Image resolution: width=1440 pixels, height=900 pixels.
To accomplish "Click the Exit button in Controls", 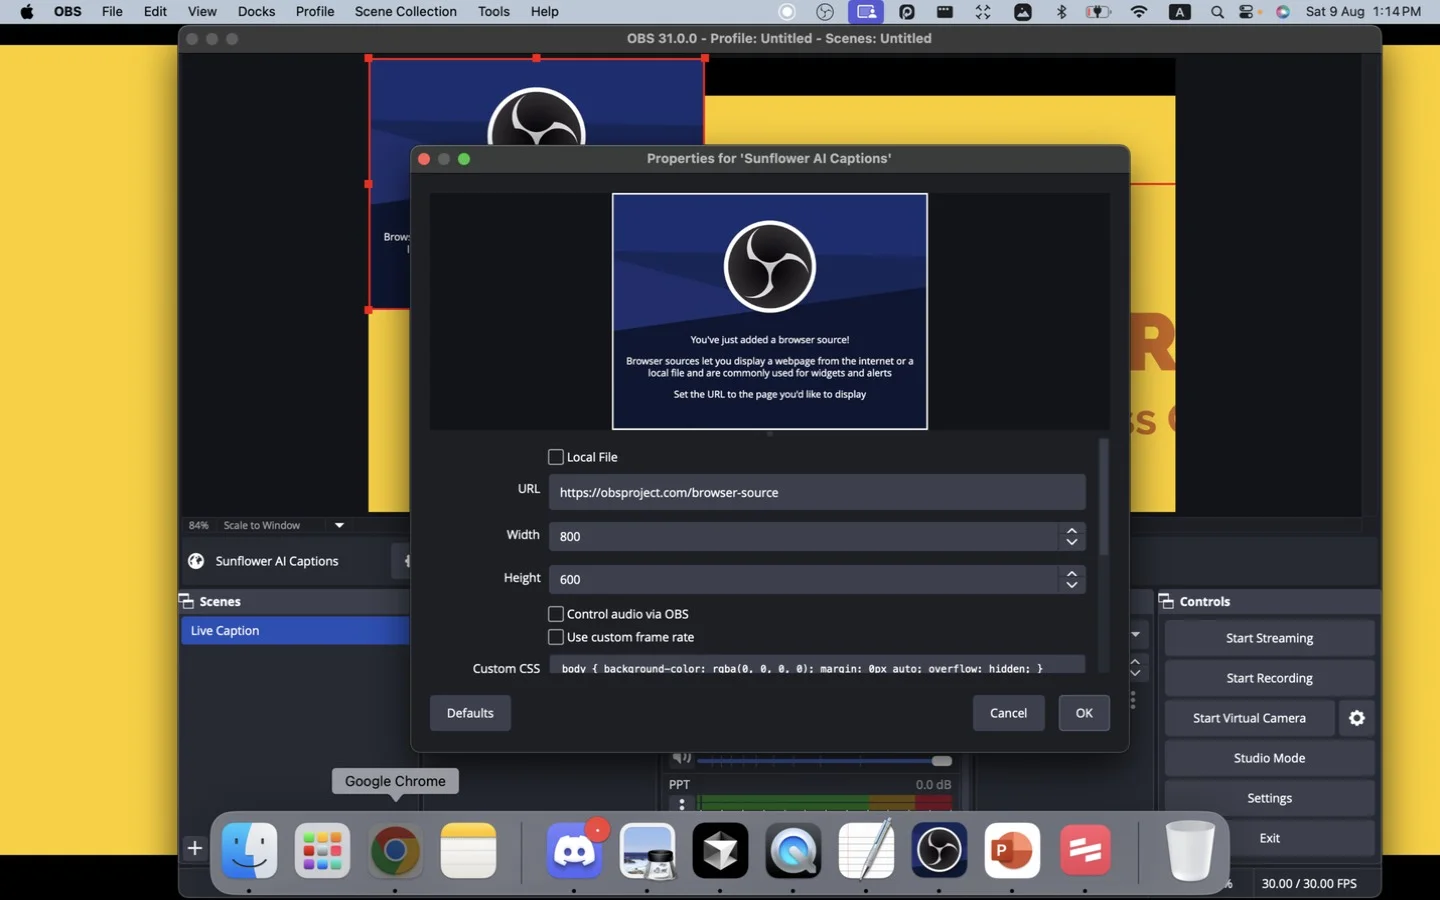I will (1269, 838).
